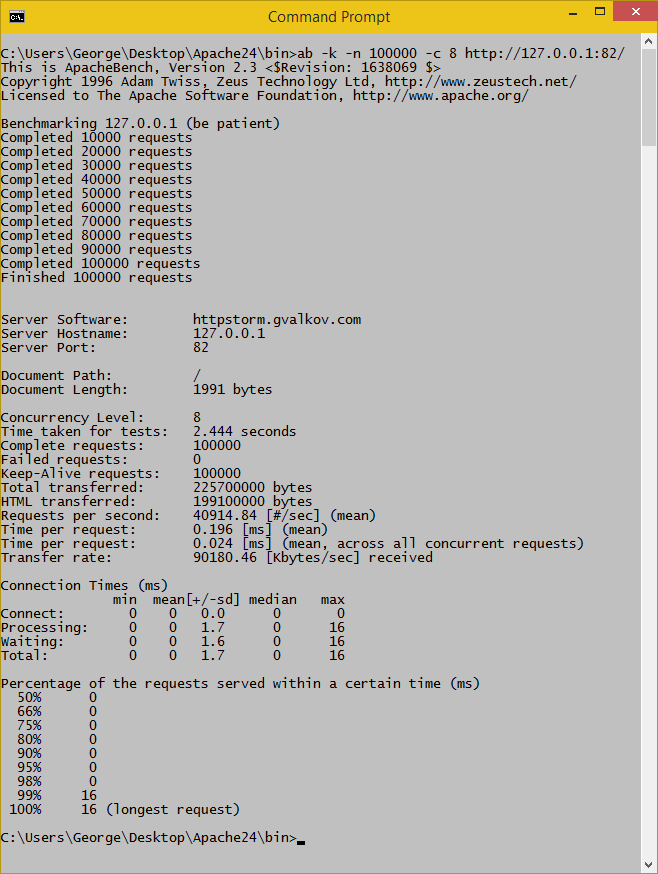Click the 'Connection Times (ms)' heading
The width and height of the screenshot is (658, 874).
pyautogui.click(x=84, y=586)
